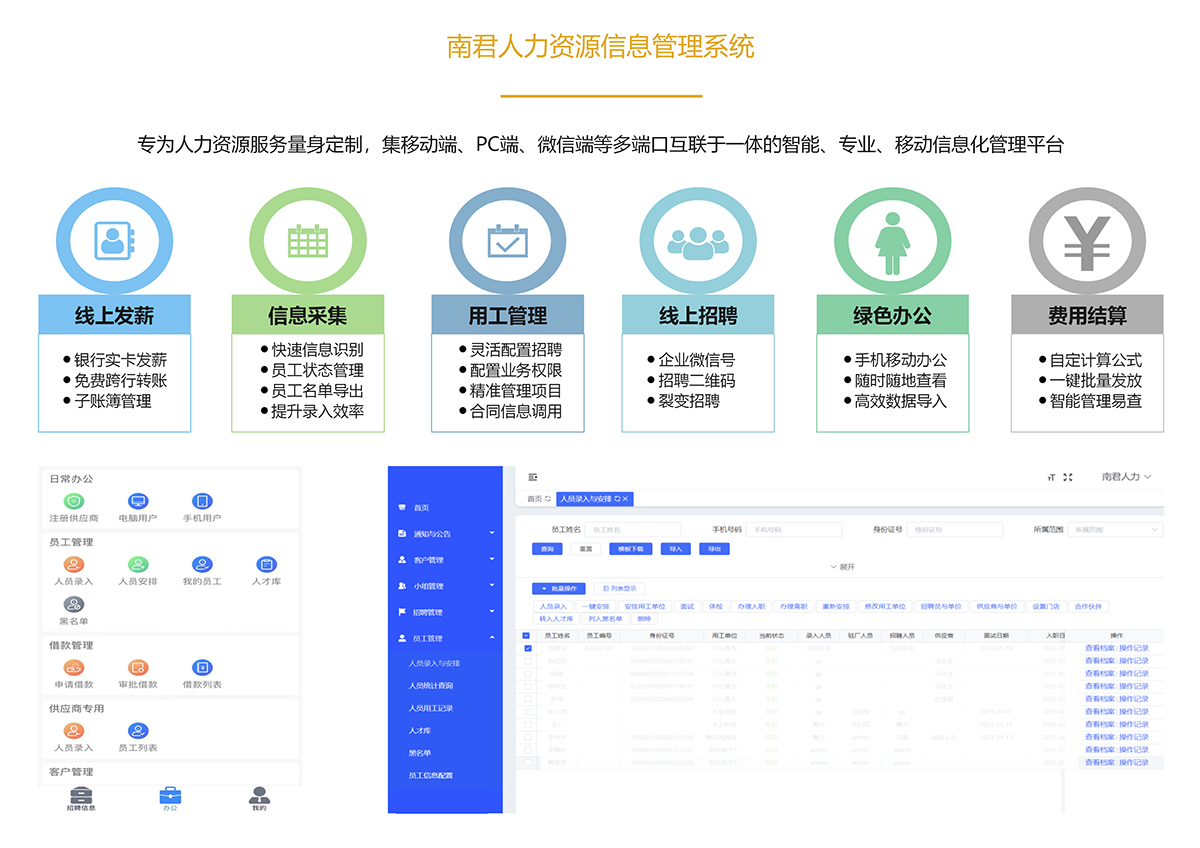Toggle the select-all checkbox in table header
This screenshot has height=848, width=1200.
point(527,635)
